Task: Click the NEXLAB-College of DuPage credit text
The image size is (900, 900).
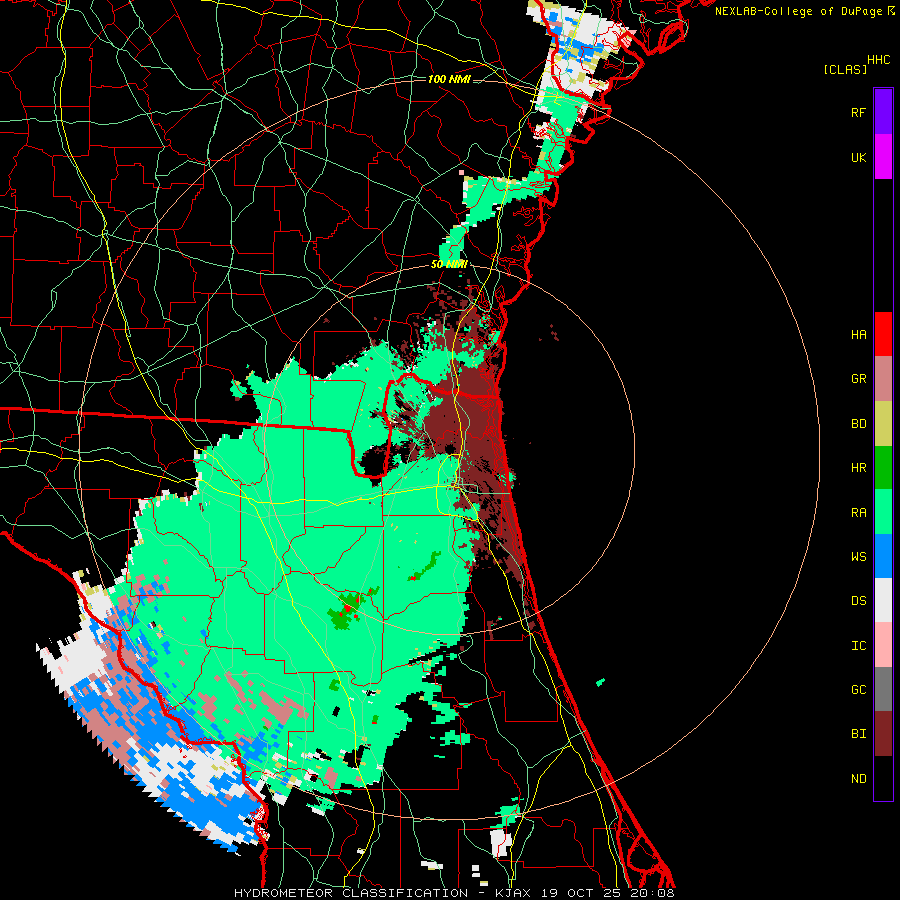Action: coord(798,11)
